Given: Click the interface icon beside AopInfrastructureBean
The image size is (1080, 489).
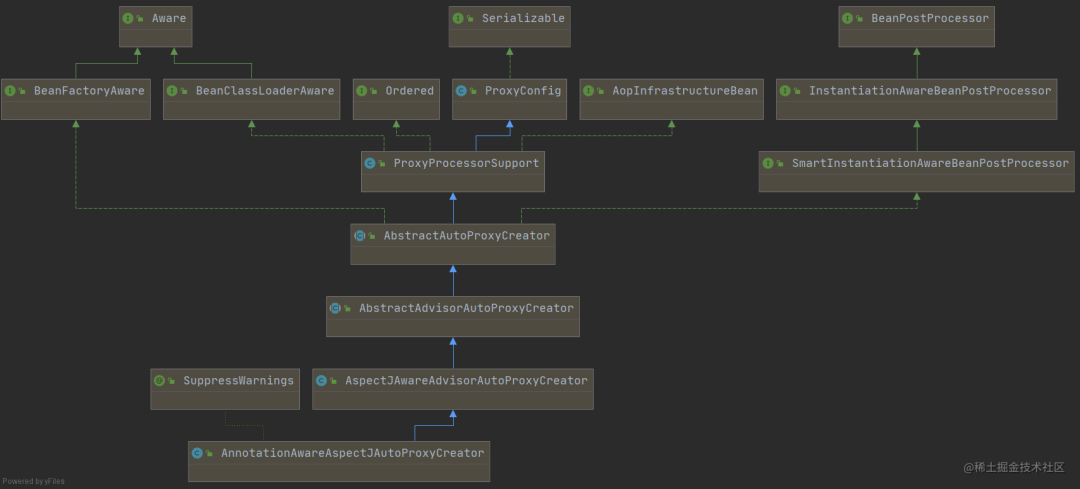Looking at the screenshot, I should pos(590,90).
